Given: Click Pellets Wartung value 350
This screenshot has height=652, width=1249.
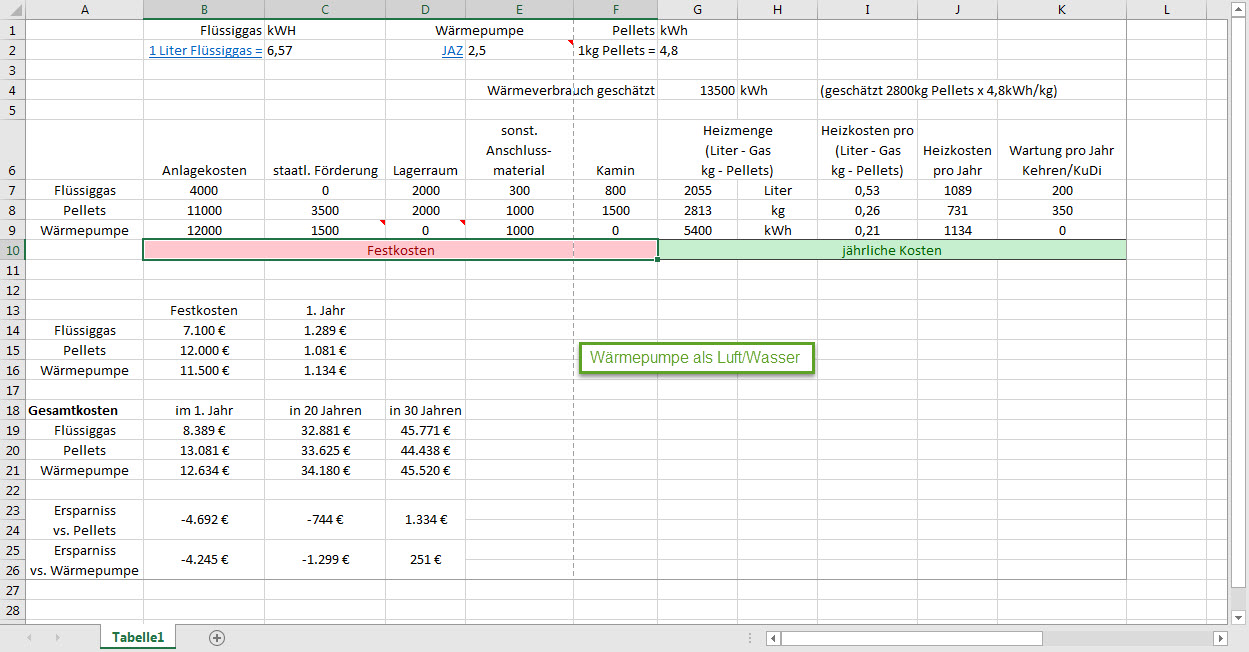Looking at the screenshot, I should click(x=1062, y=210).
